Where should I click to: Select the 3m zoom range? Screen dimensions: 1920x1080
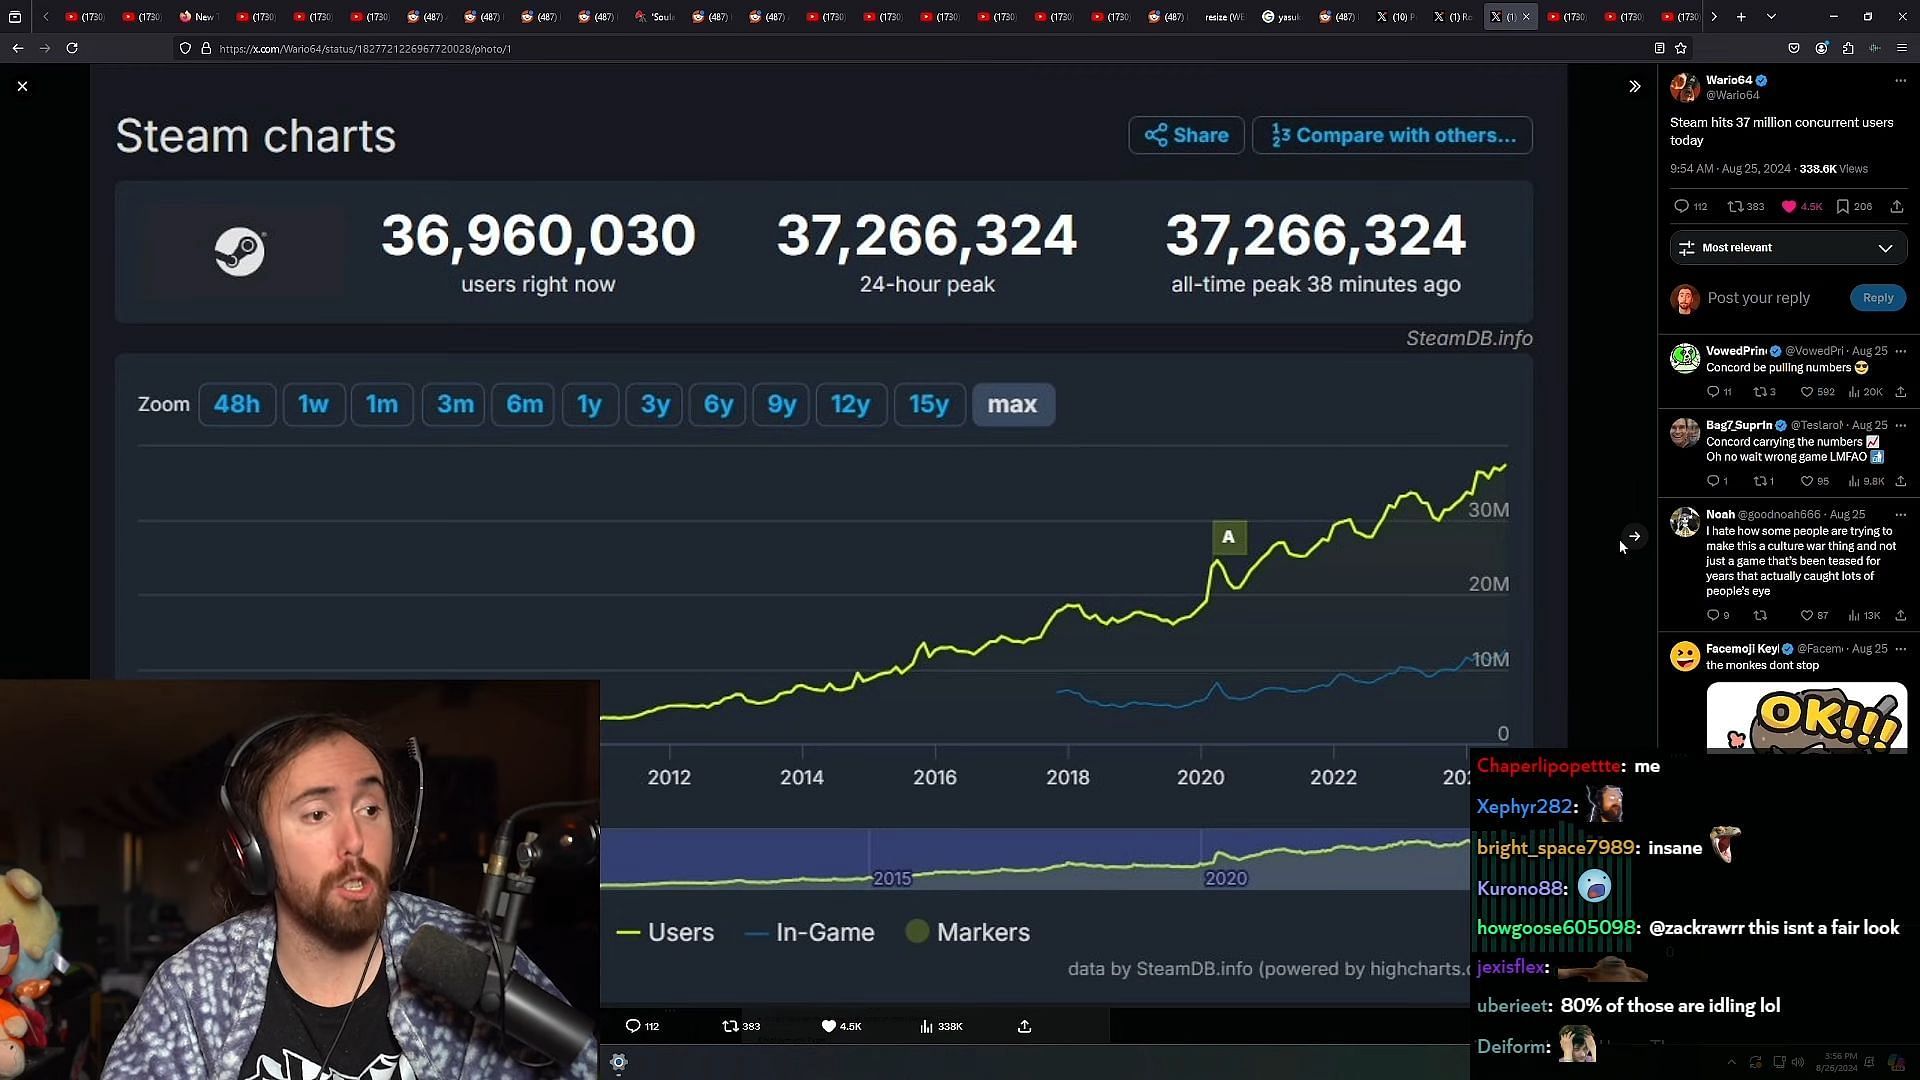455,405
